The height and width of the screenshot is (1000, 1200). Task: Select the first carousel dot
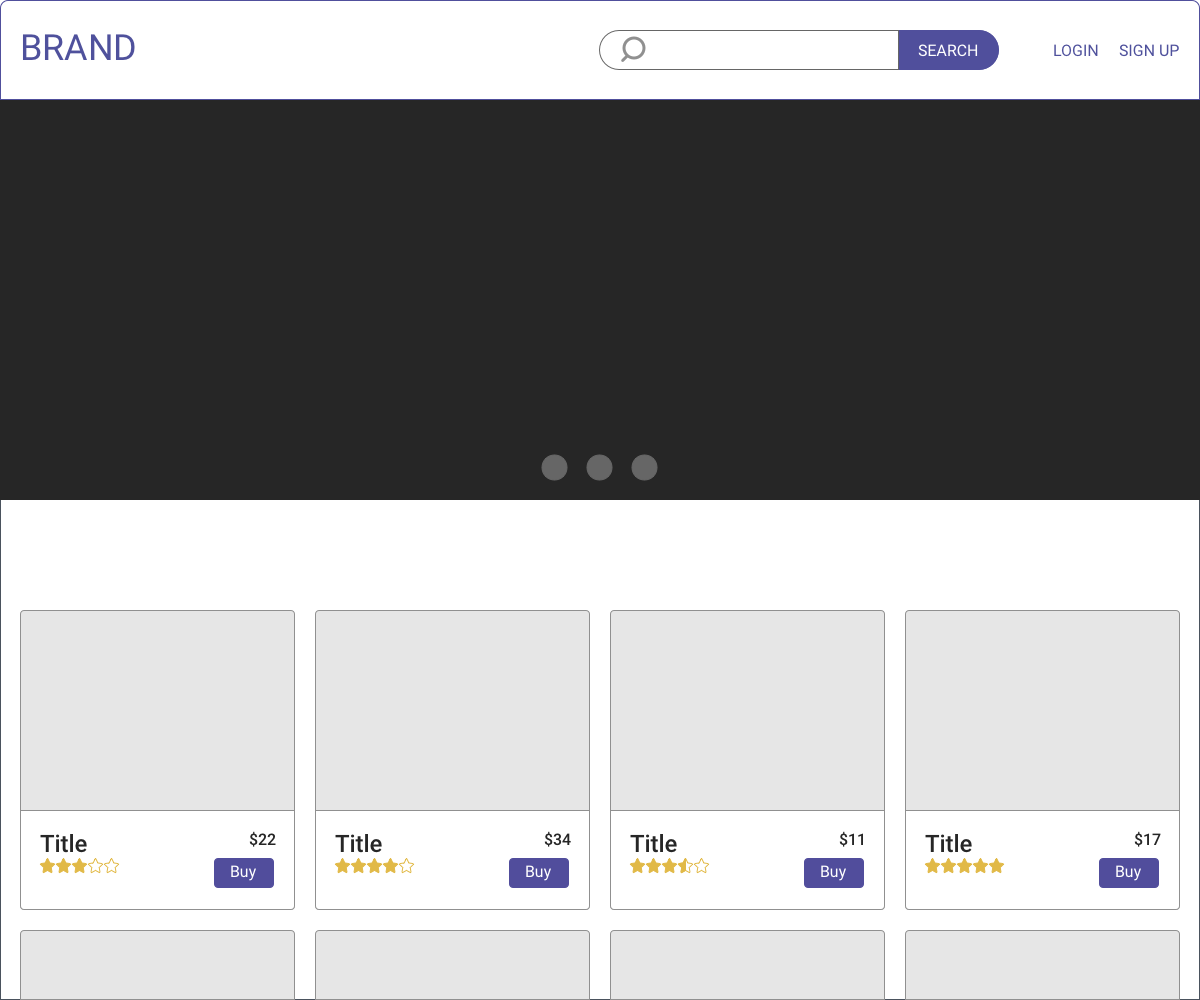click(554, 467)
